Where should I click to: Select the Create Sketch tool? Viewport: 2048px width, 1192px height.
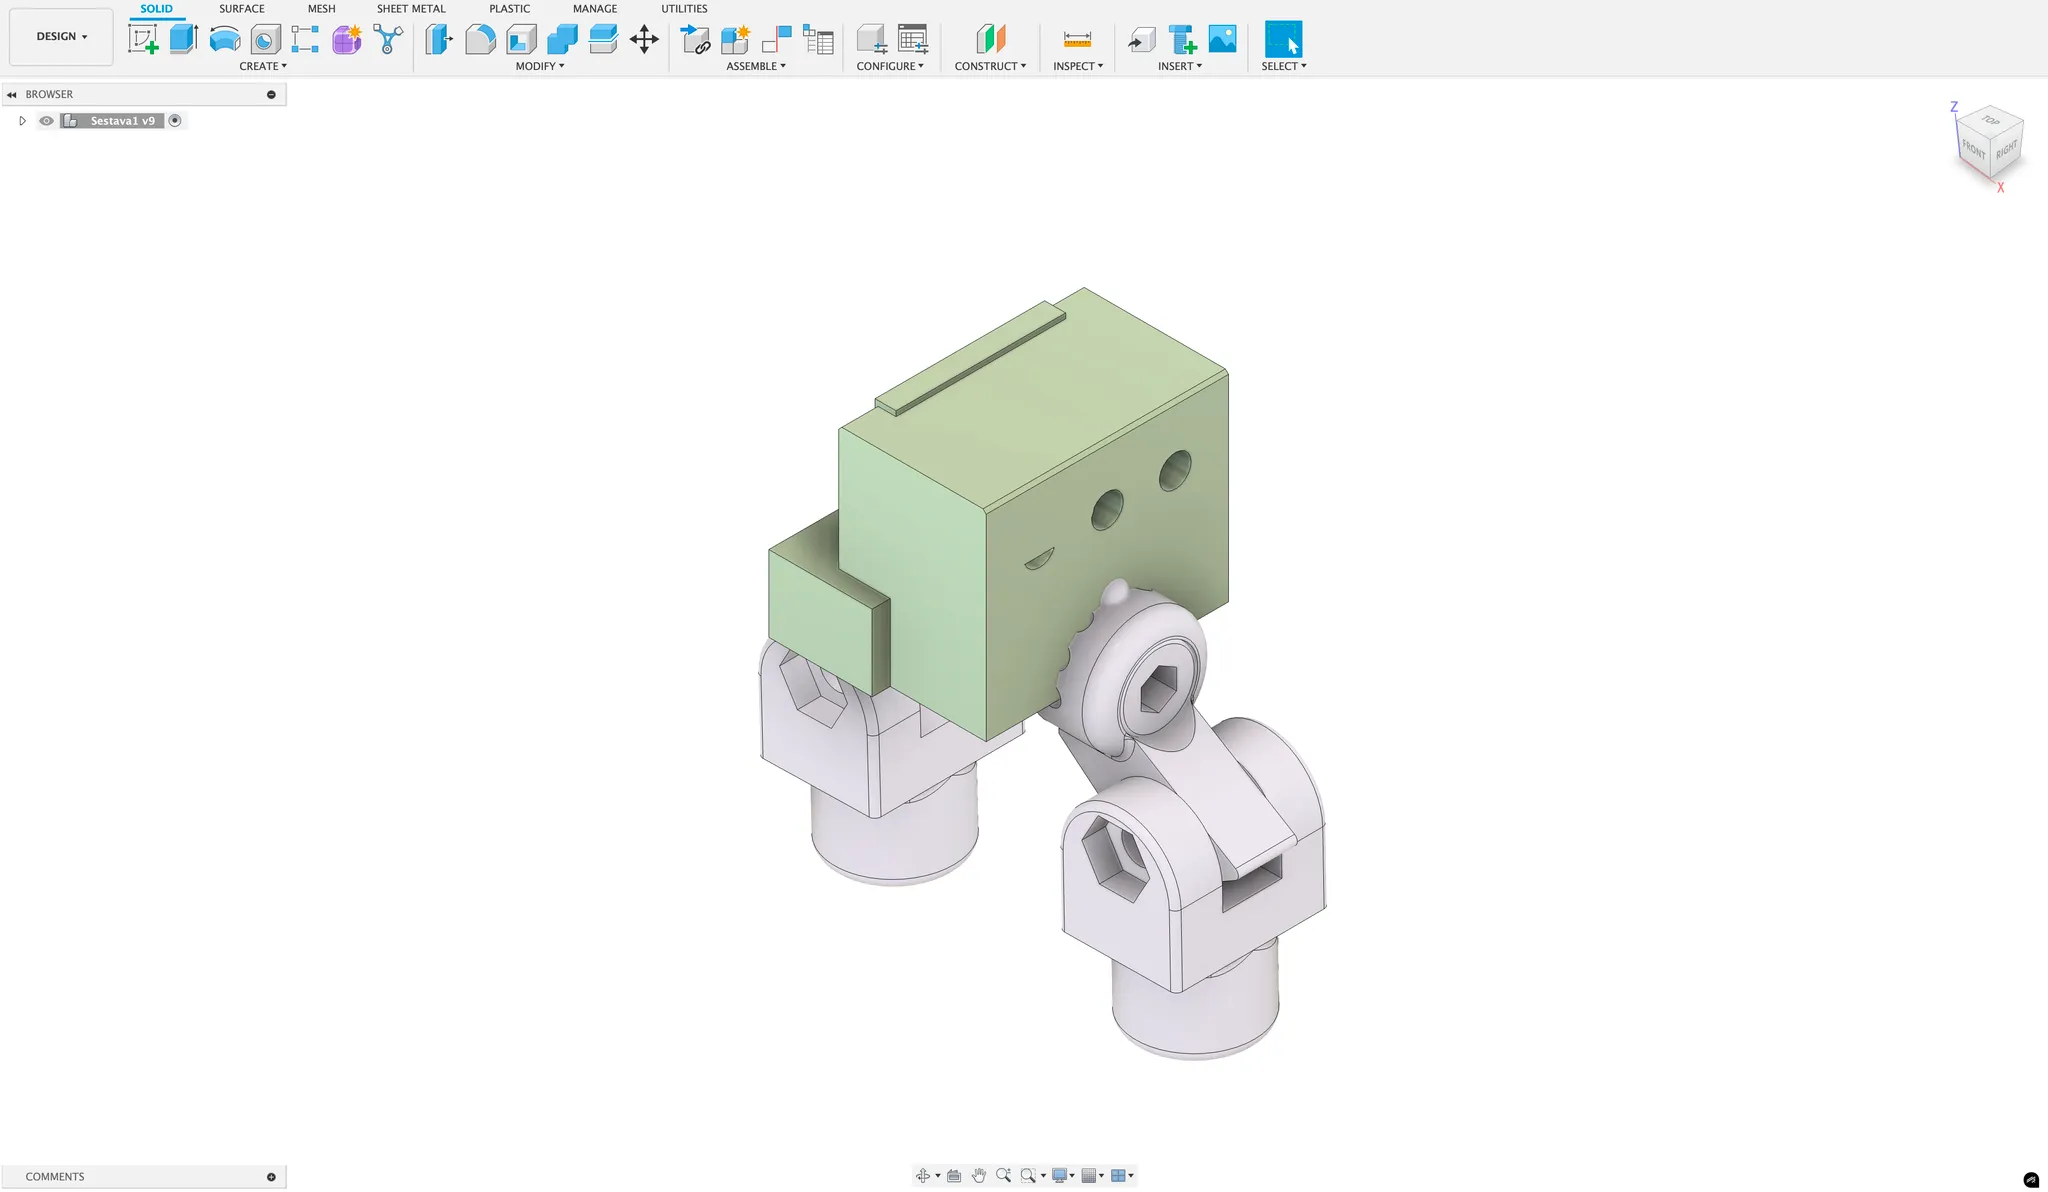(x=144, y=40)
